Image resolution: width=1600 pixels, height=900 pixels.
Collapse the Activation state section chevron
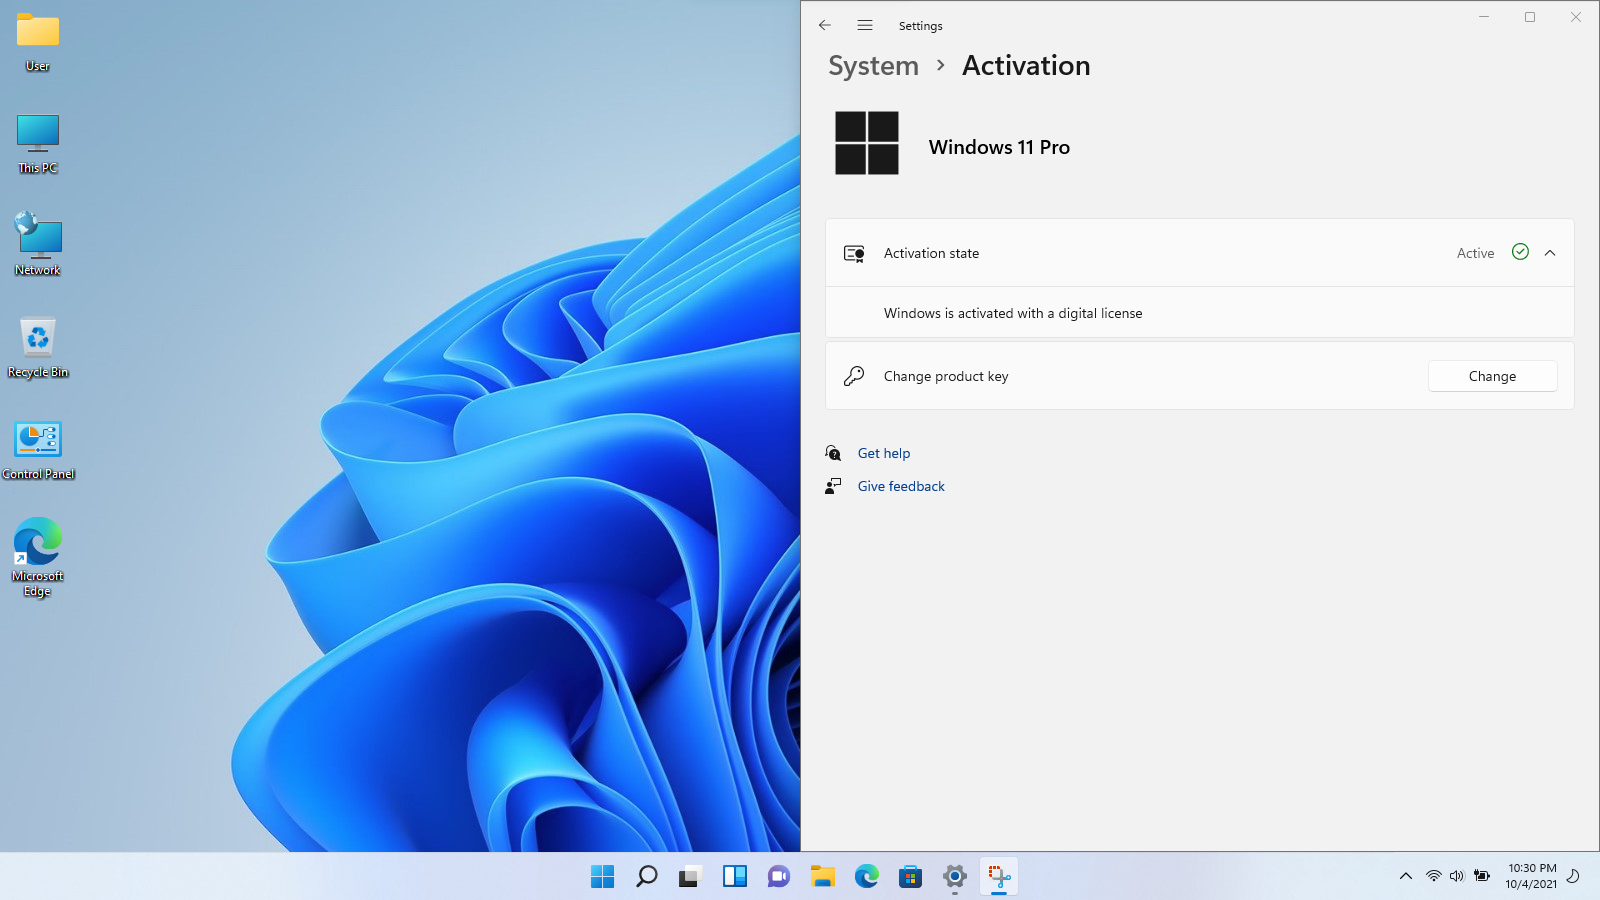click(1550, 253)
